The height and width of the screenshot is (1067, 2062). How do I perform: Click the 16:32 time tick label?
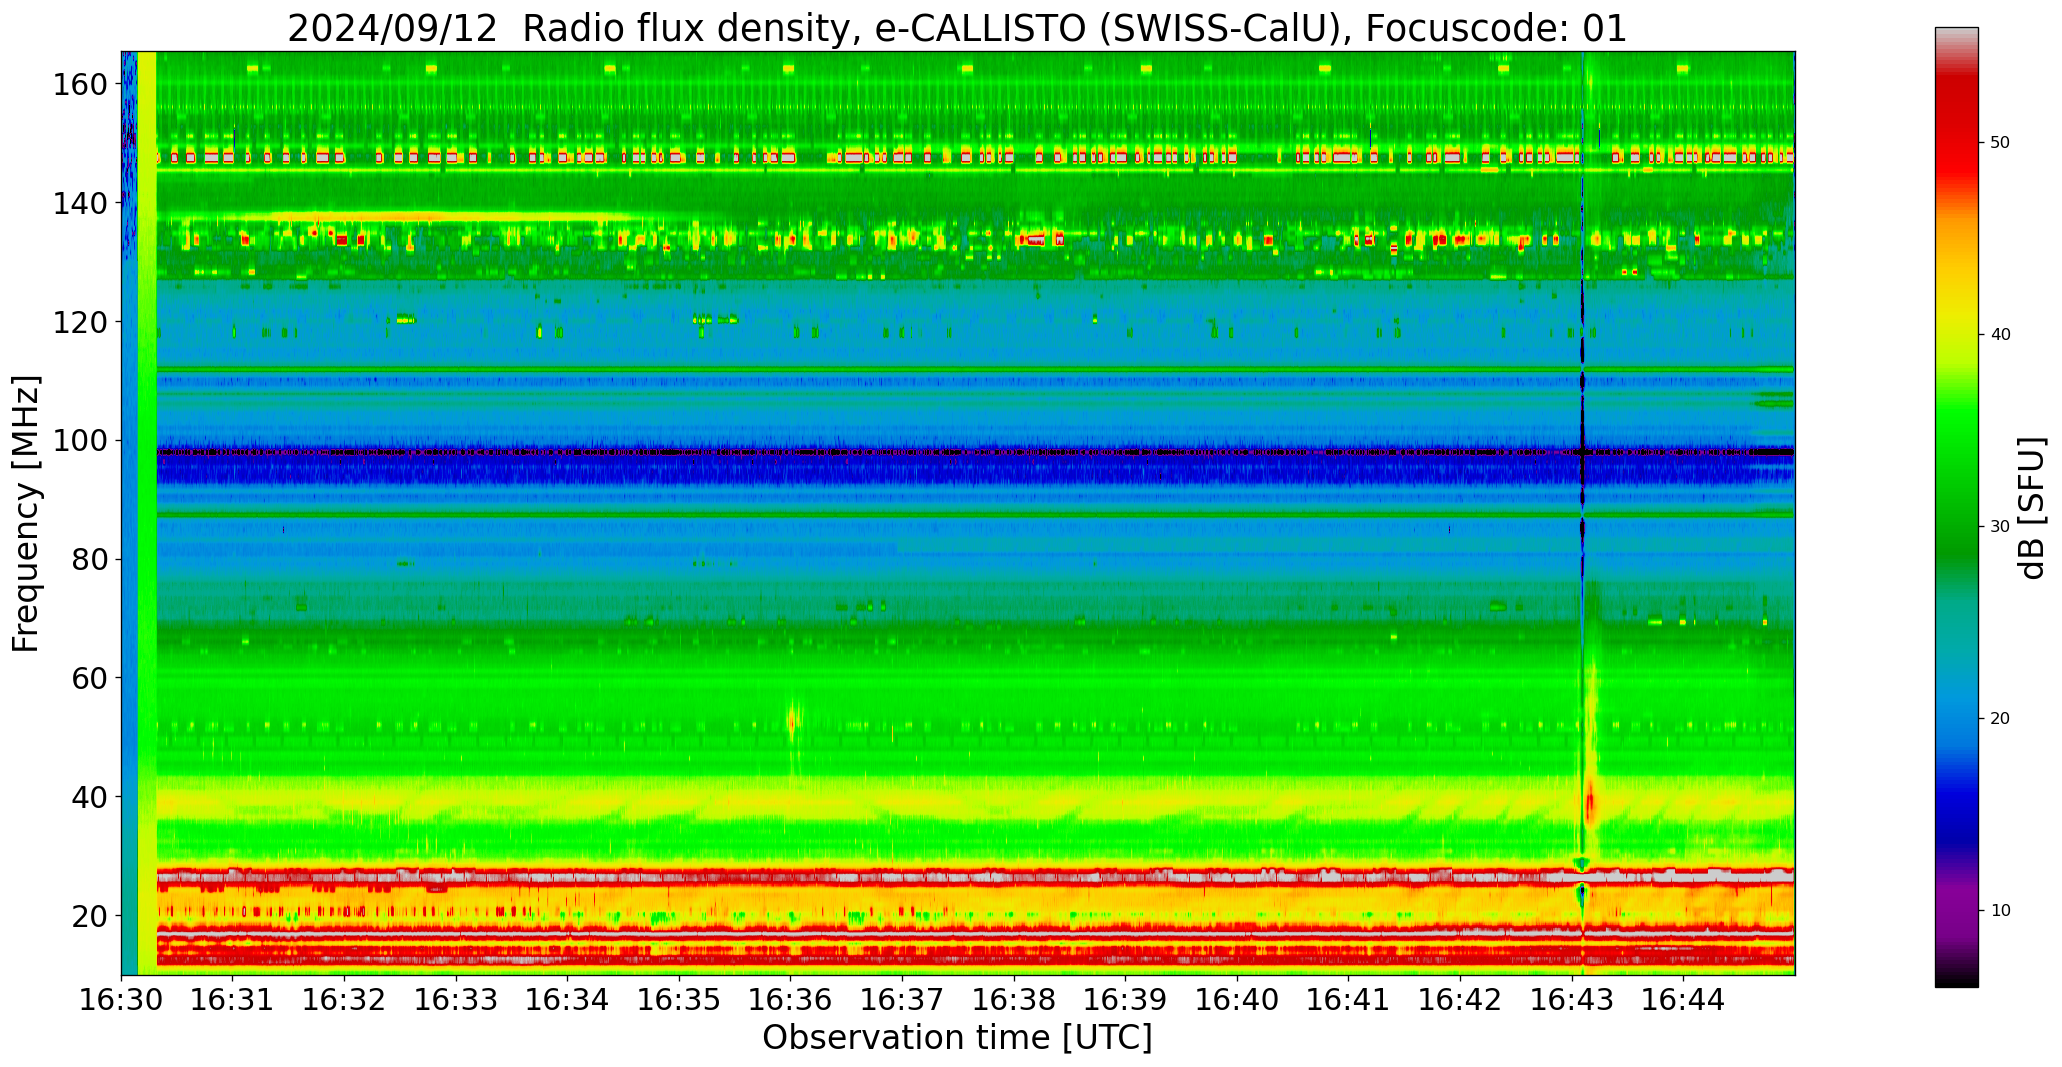(344, 999)
